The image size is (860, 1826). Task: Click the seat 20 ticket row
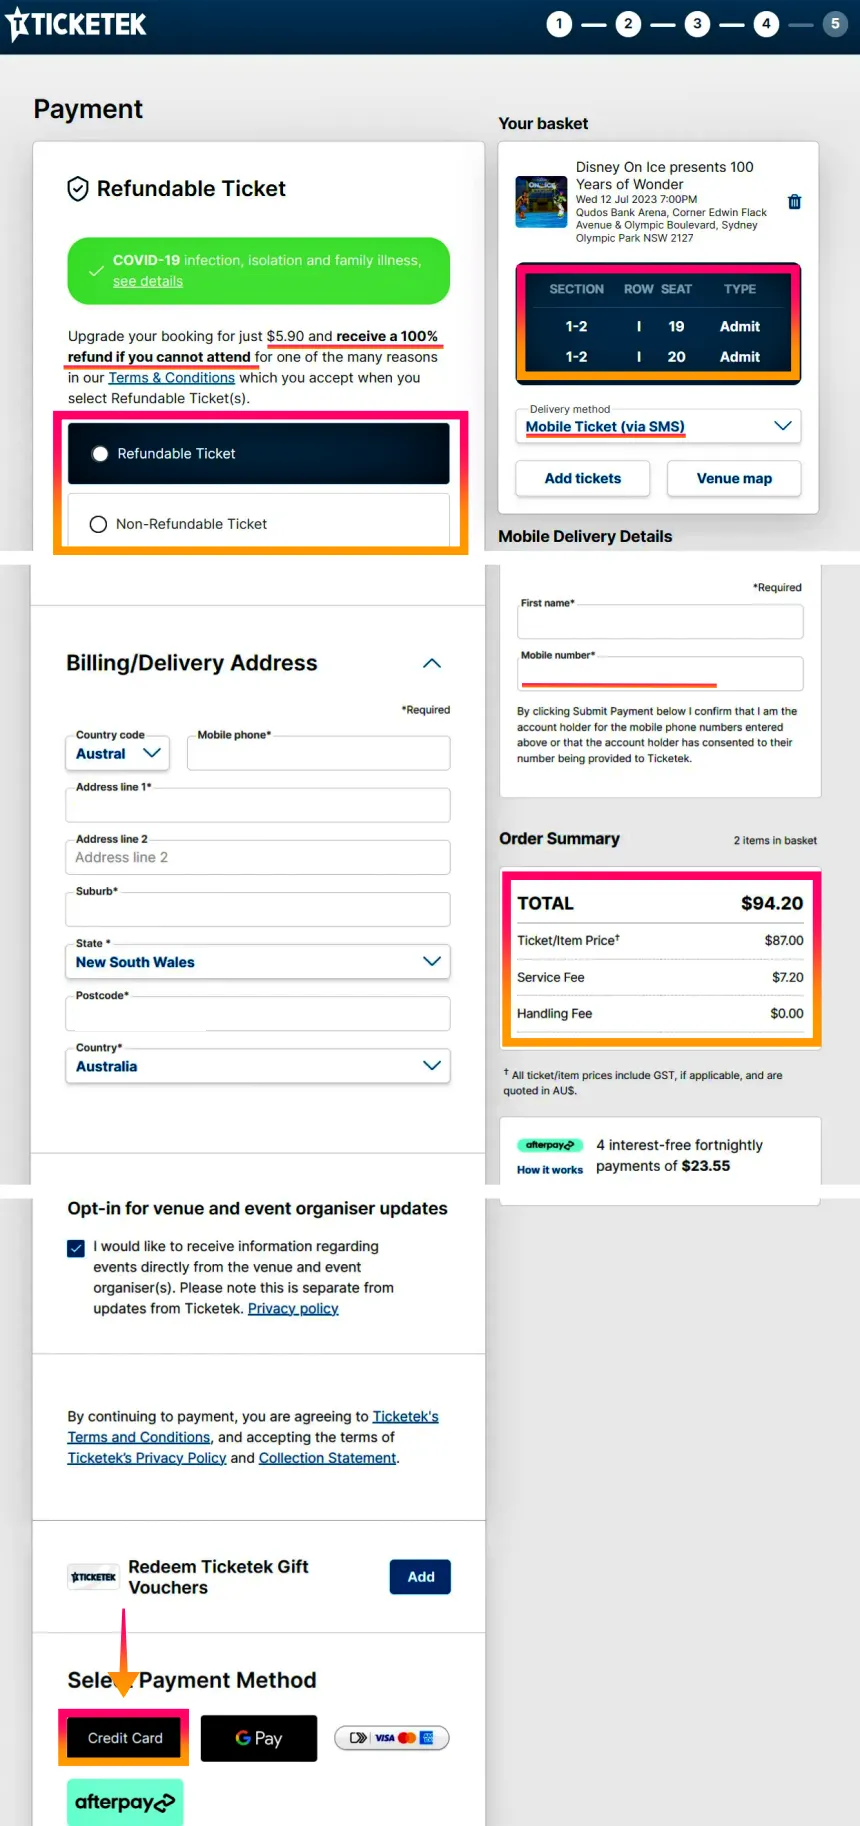[659, 356]
